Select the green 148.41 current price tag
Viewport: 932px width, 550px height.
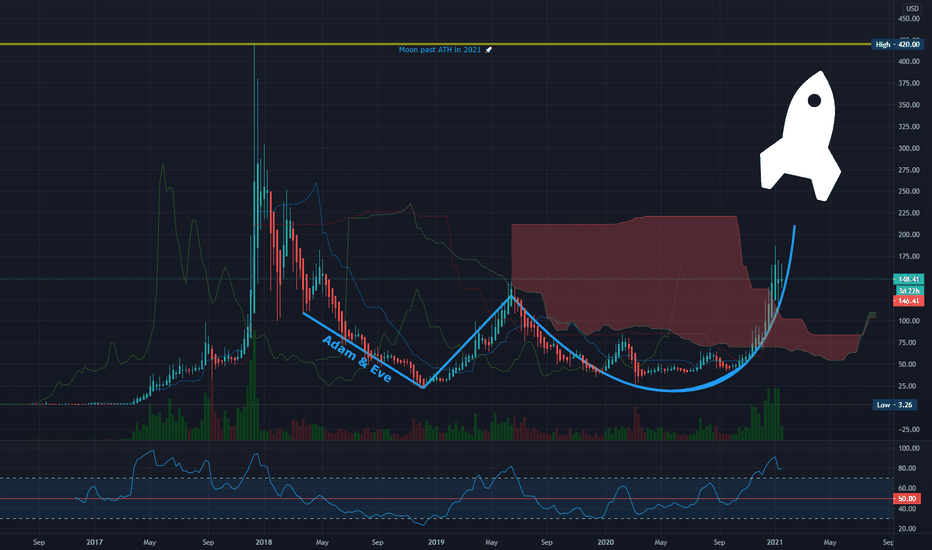click(908, 279)
